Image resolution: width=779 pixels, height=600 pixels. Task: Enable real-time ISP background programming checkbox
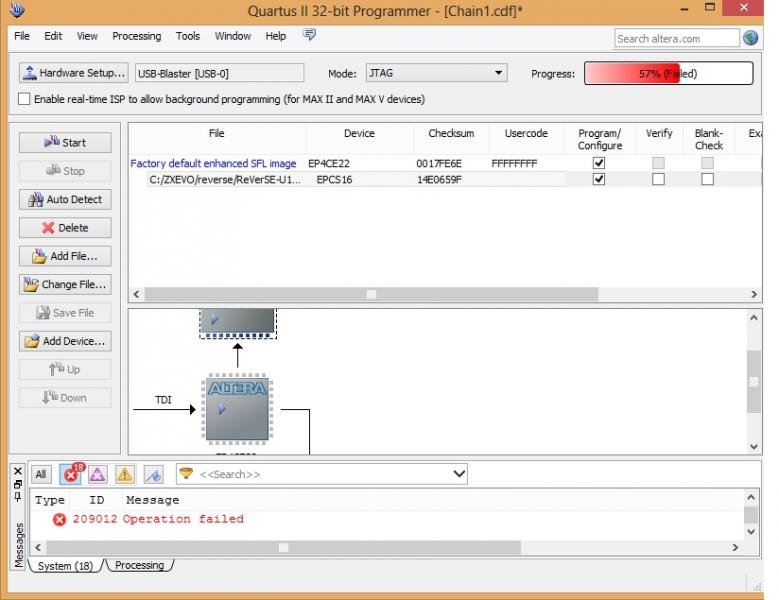(x=25, y=99)
